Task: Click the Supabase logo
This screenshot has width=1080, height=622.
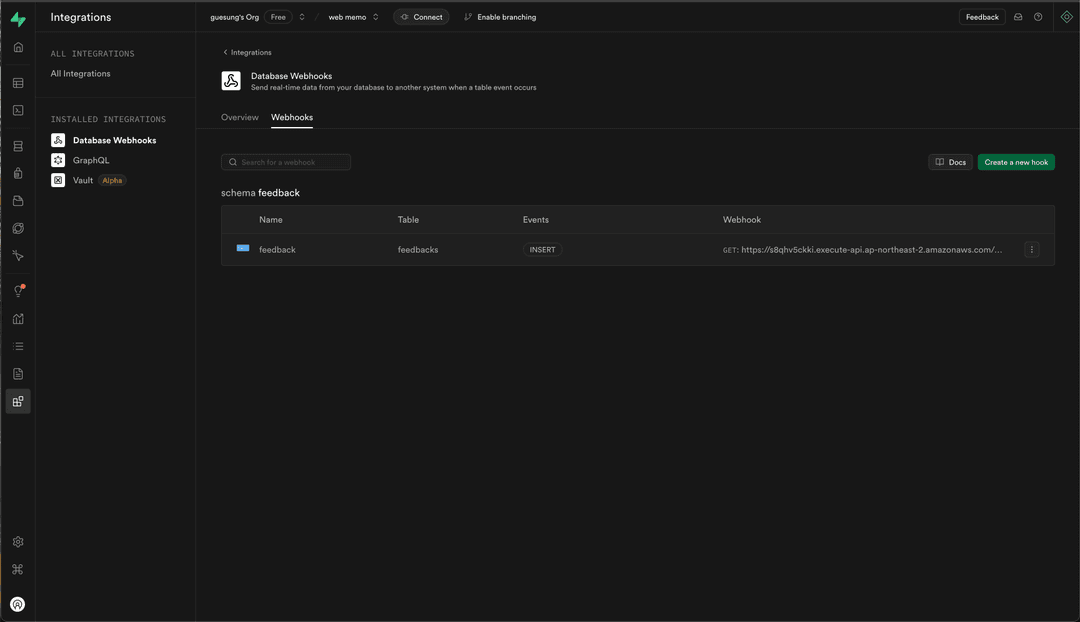Action: pos(18,19)
